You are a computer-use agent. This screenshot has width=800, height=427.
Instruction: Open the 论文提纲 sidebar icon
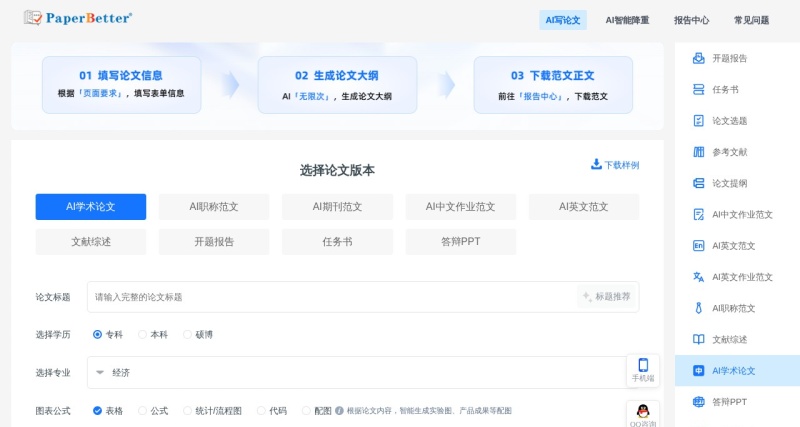coord(698,183)
